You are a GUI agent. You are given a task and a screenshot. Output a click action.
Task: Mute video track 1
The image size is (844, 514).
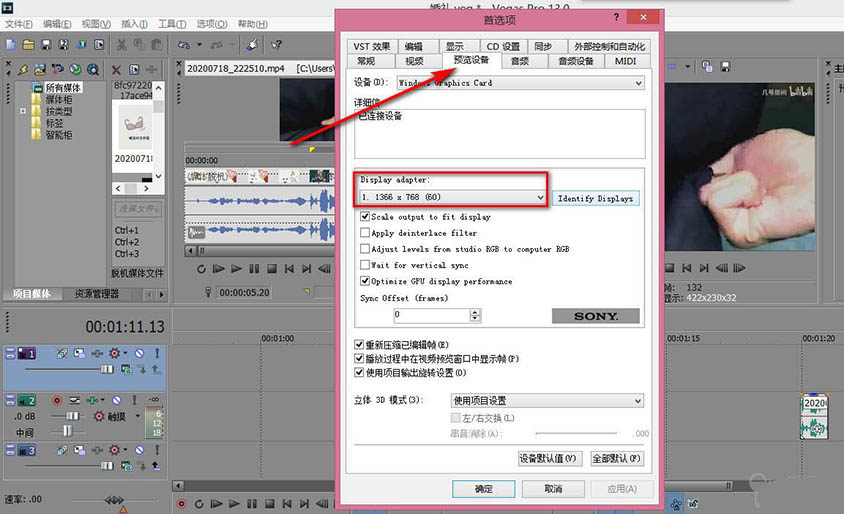pyautogui.click(x=139, y=353)
